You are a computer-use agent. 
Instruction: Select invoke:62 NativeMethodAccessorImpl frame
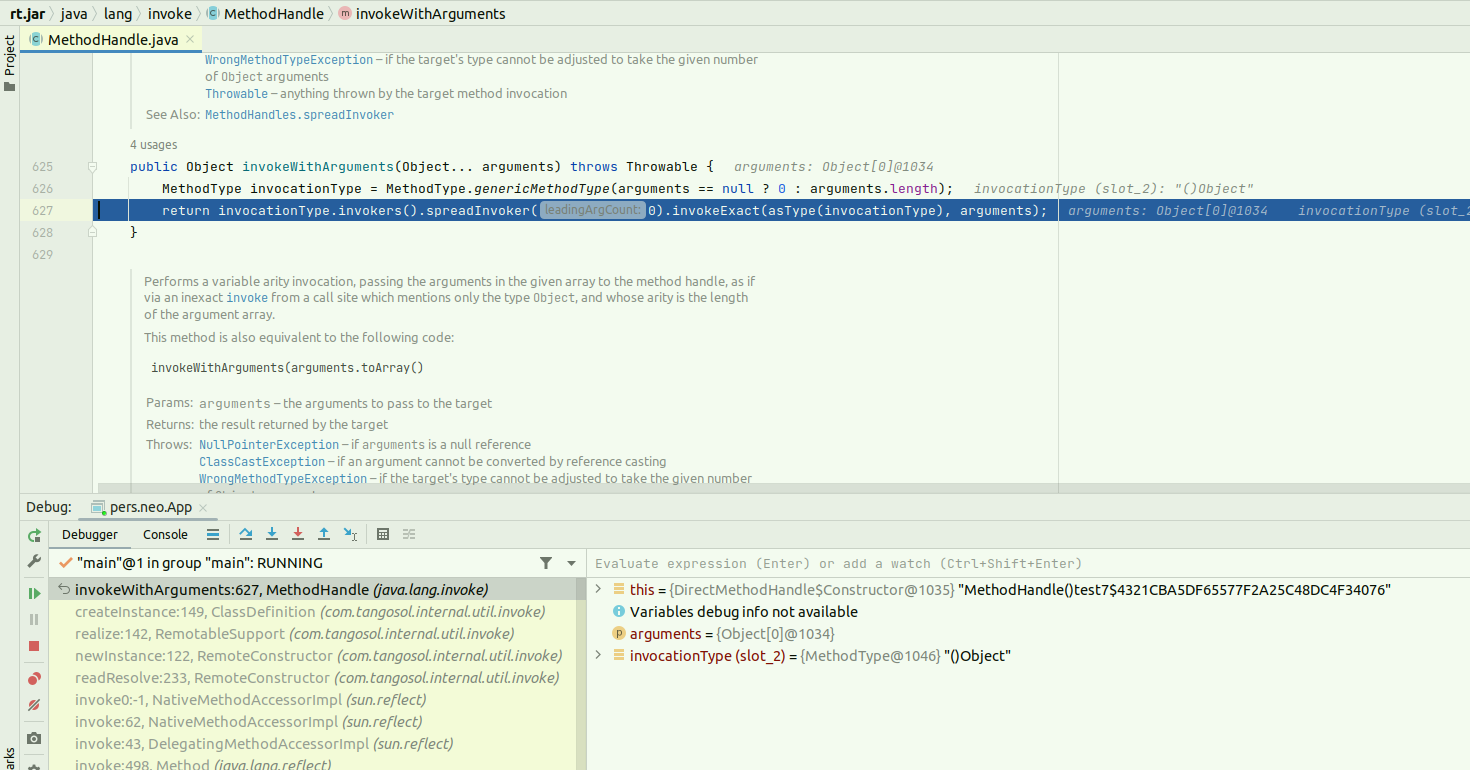tap(314, 722)
